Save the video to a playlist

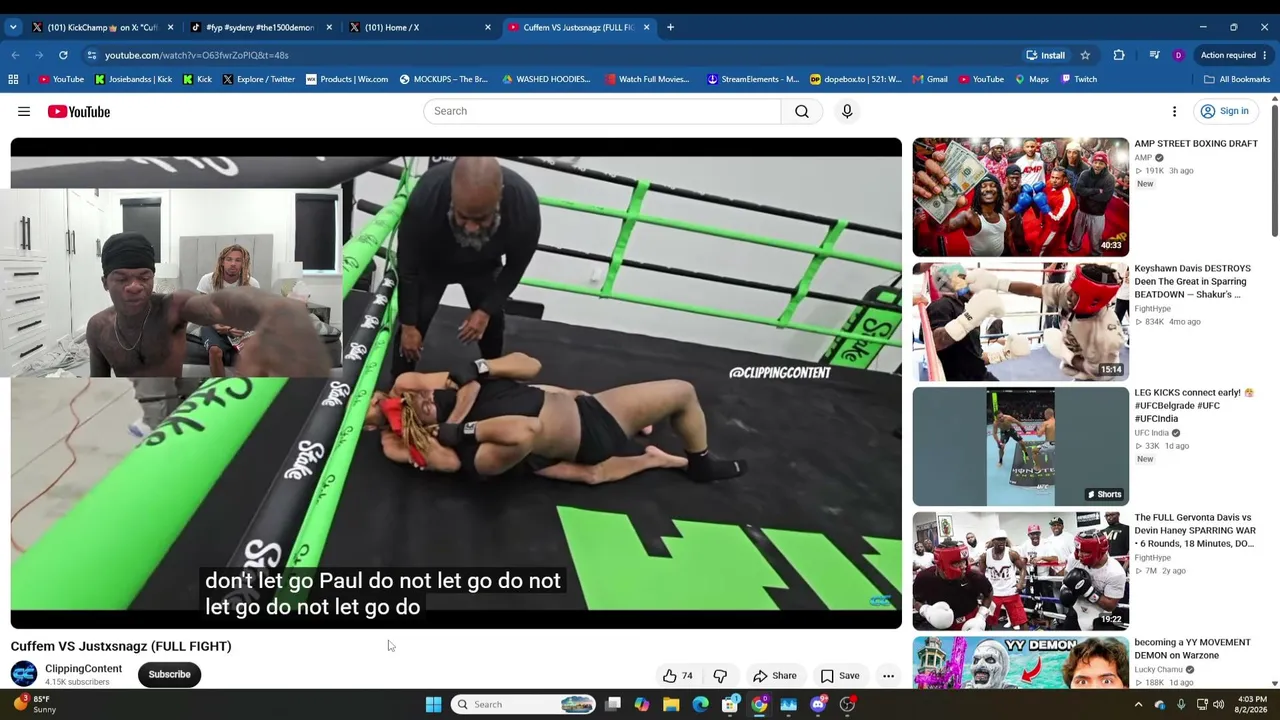[840, 676]
